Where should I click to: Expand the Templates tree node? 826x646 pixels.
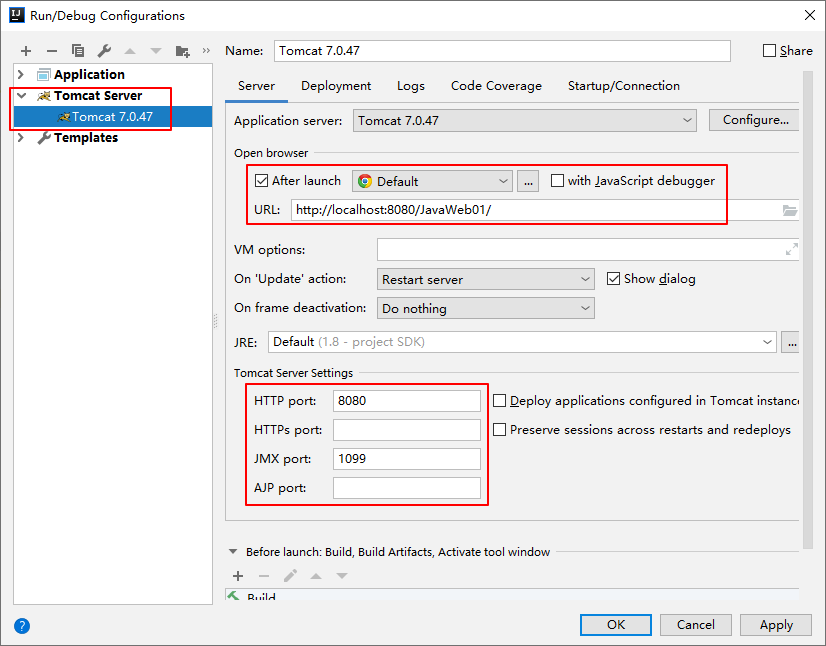[21, 138]
